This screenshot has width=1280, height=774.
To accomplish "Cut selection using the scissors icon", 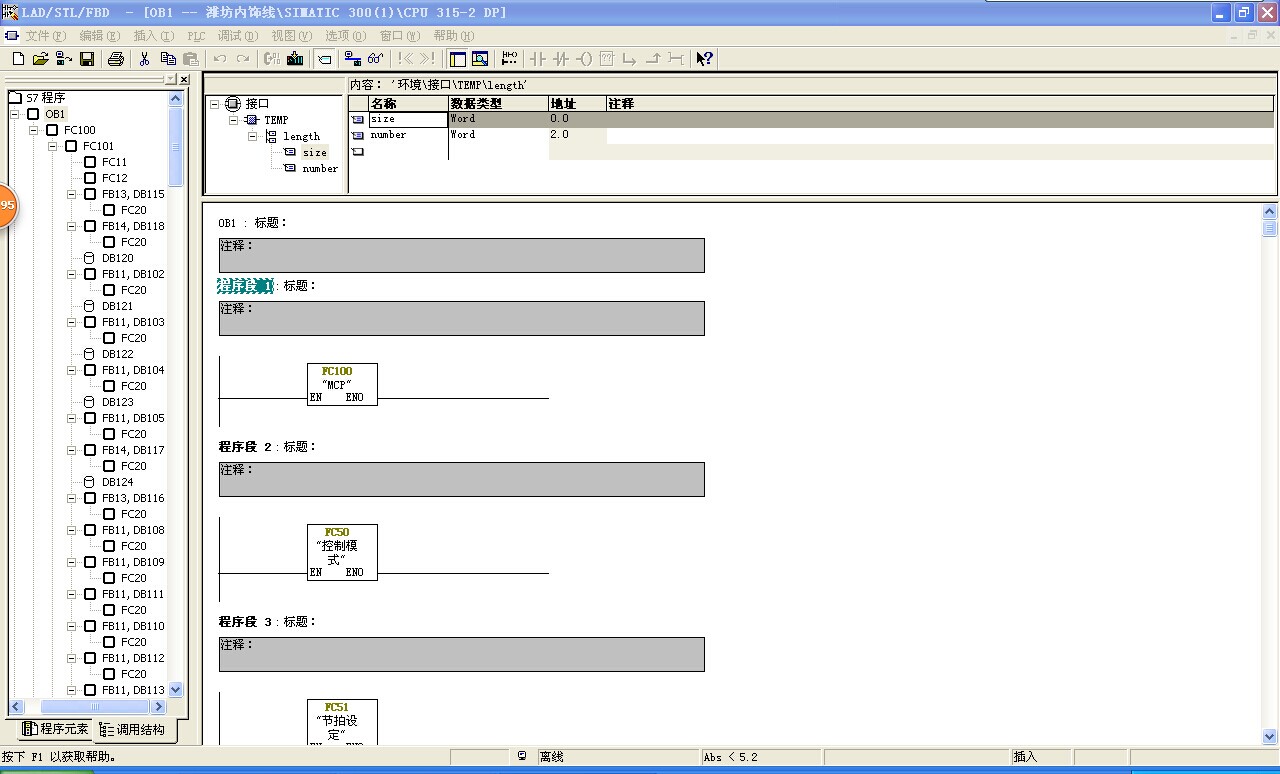I will coord(145,59).
